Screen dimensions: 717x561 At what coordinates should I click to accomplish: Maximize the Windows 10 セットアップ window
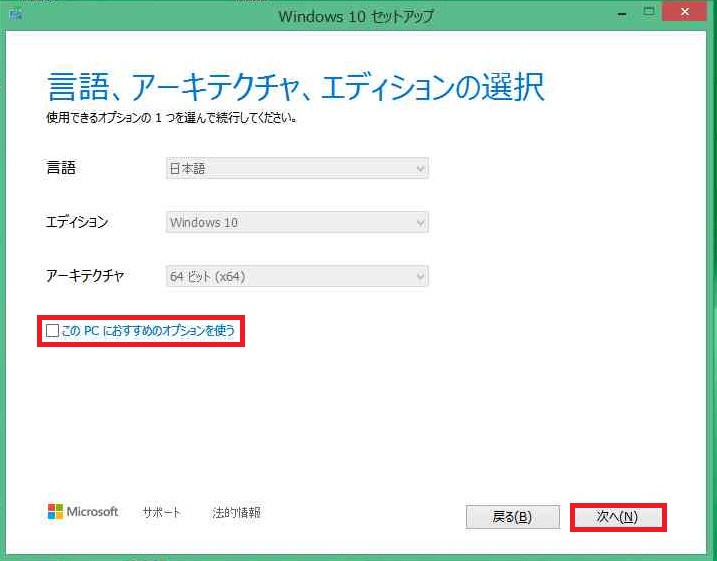pyautogui.click(x=648, y=12)
